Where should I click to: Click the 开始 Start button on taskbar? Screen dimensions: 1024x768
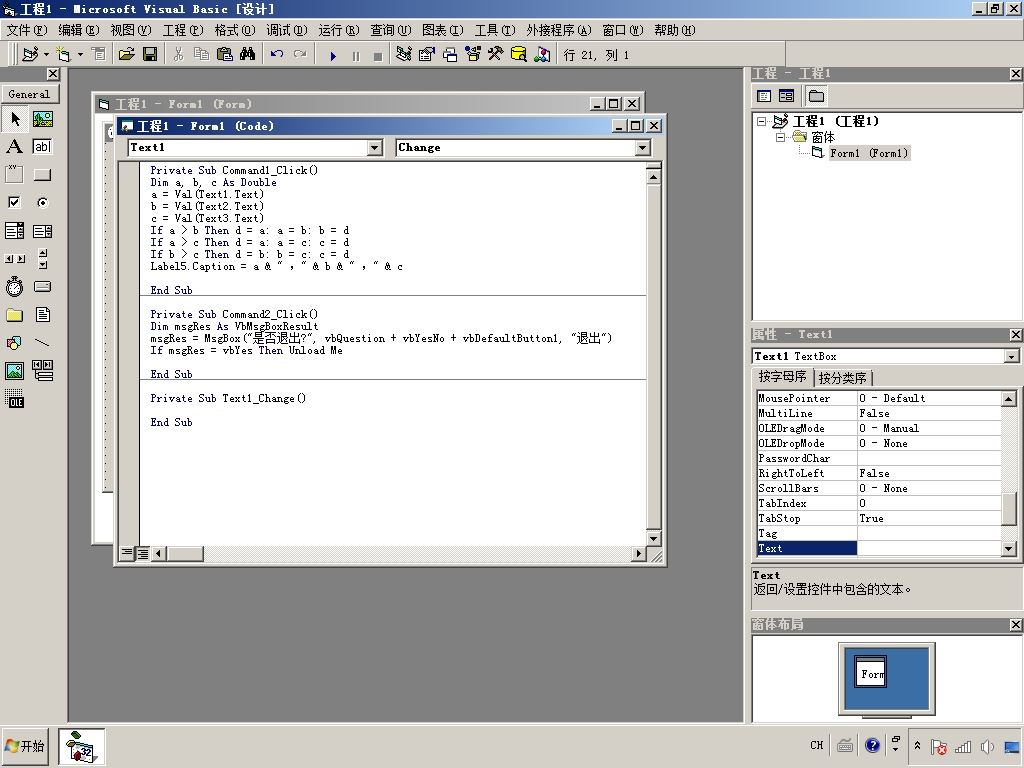click(x=25, y=746)
